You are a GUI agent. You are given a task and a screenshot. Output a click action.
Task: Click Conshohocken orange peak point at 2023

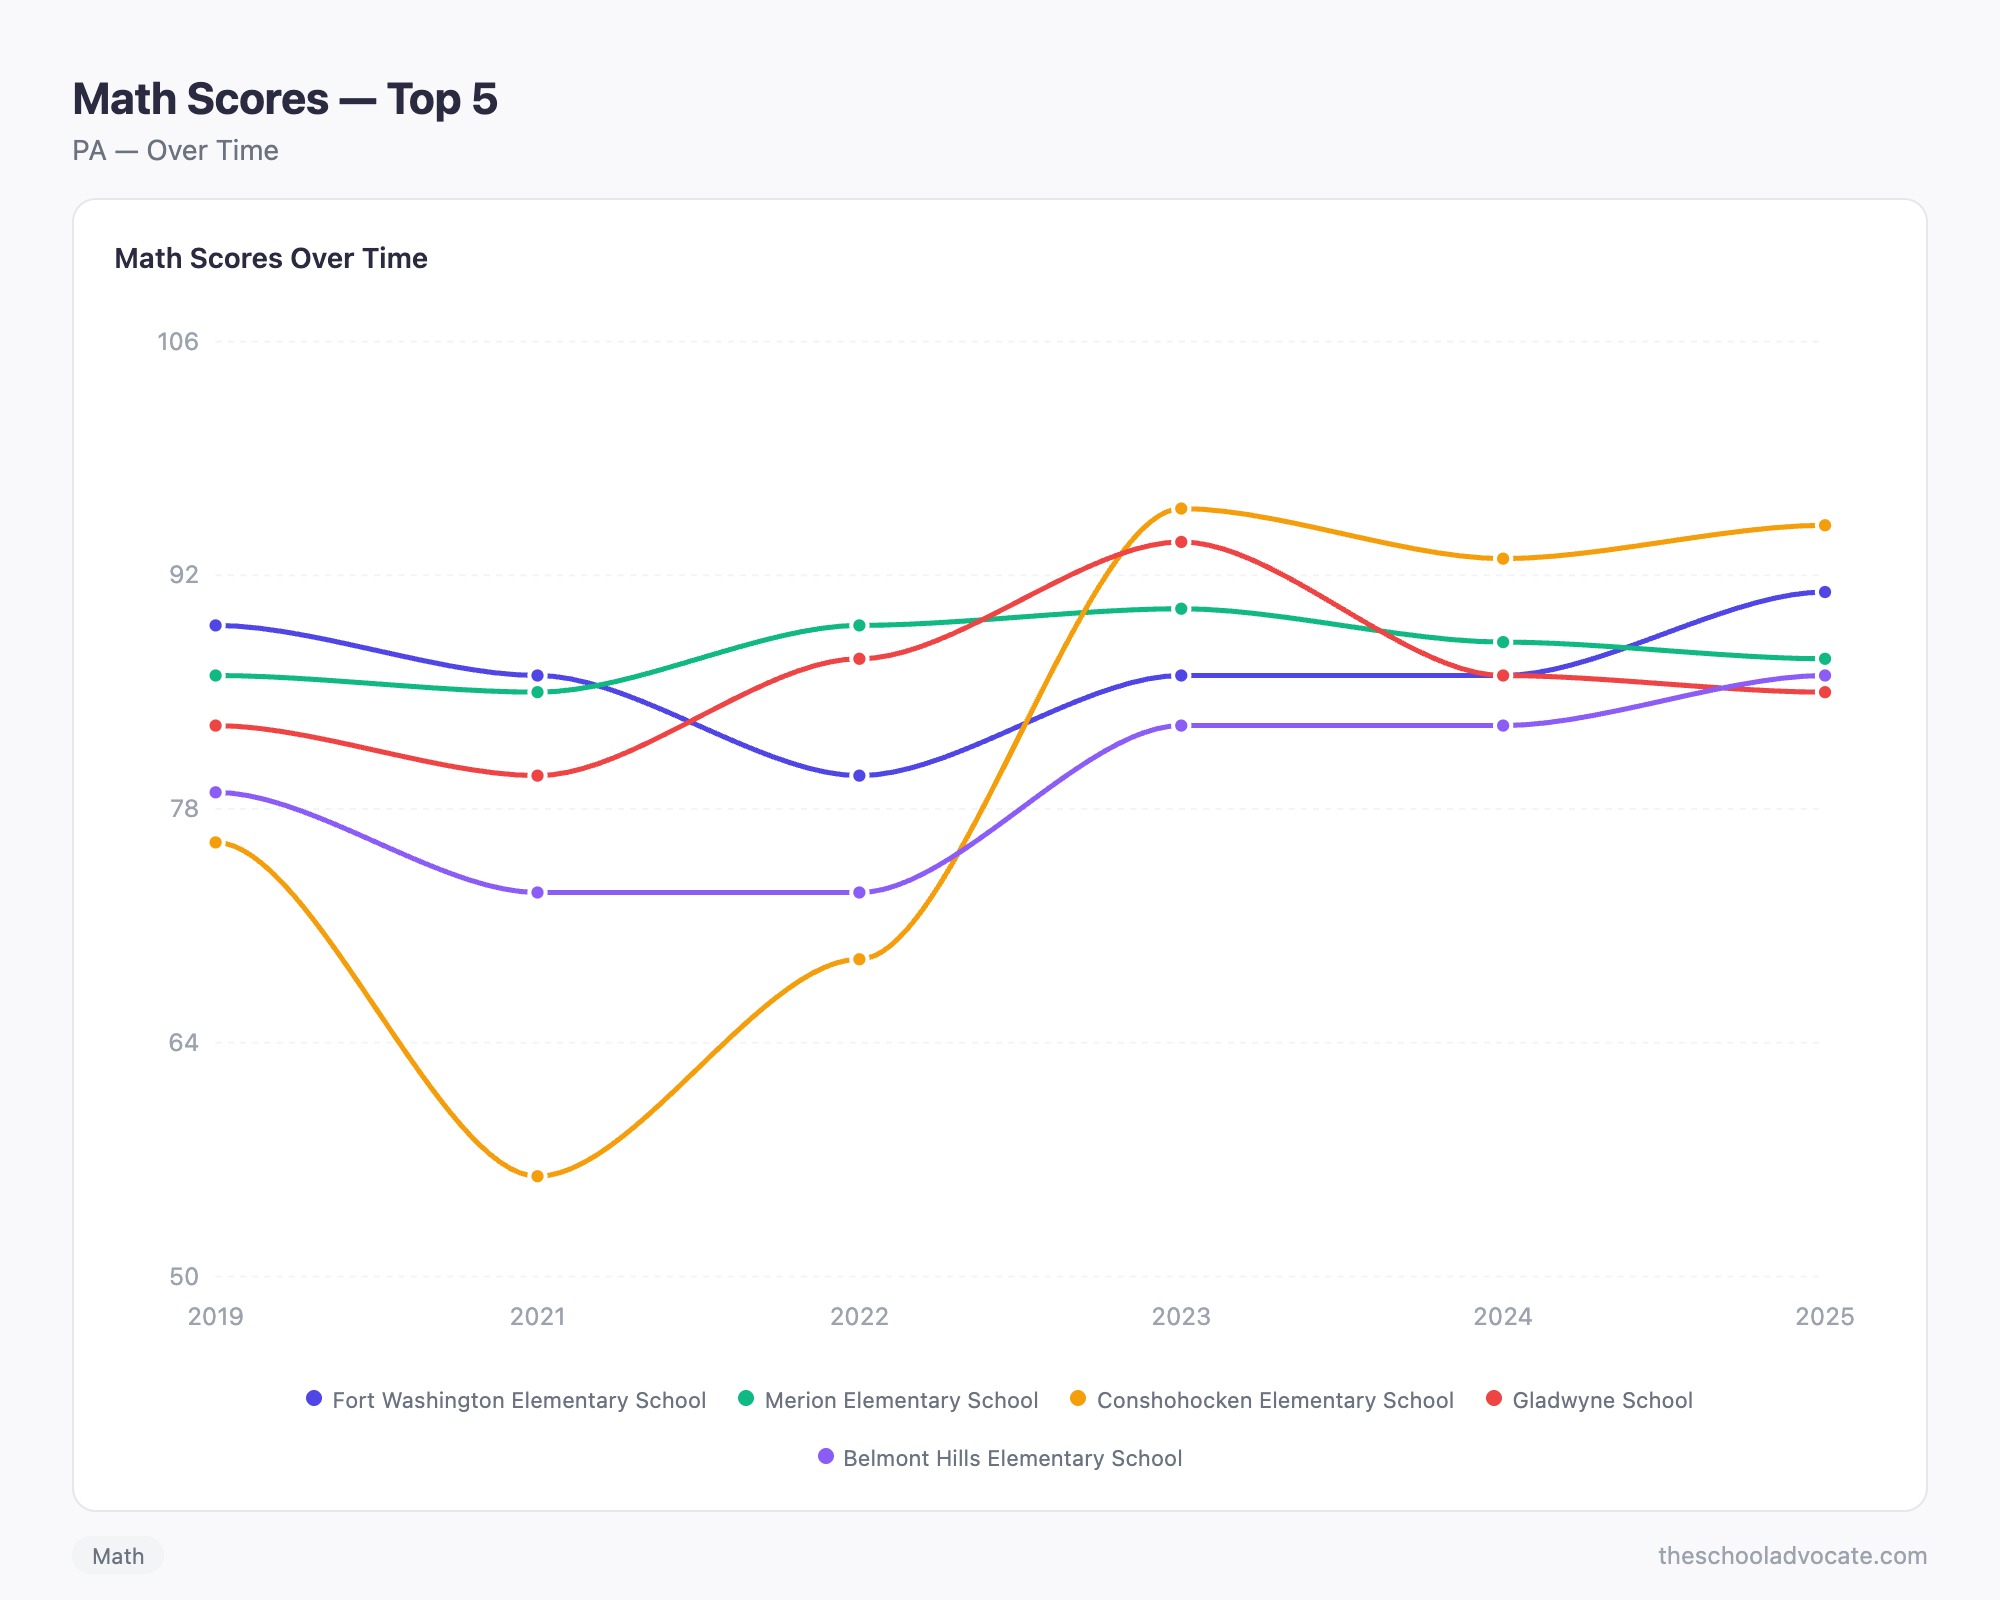click(1181, 509)
